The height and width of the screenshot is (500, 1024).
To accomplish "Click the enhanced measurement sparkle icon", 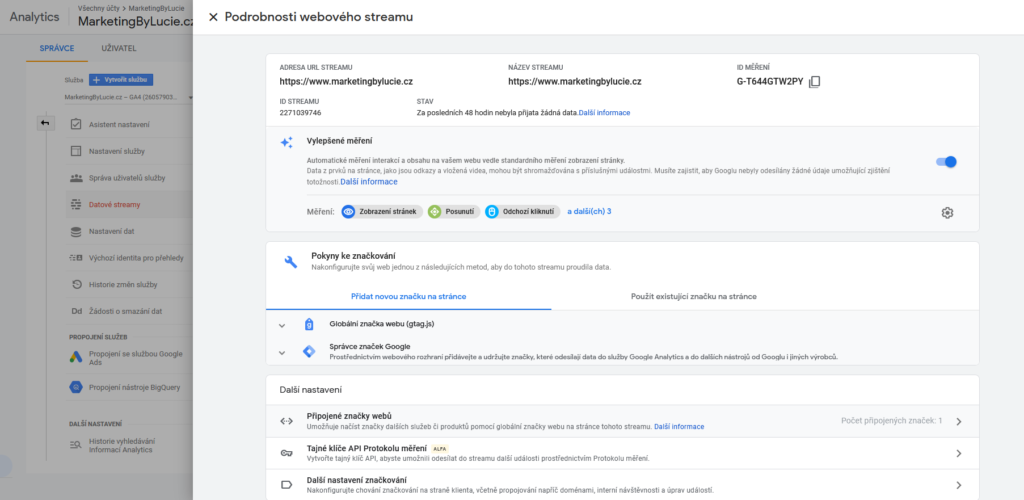I will (x=286, y=142).
